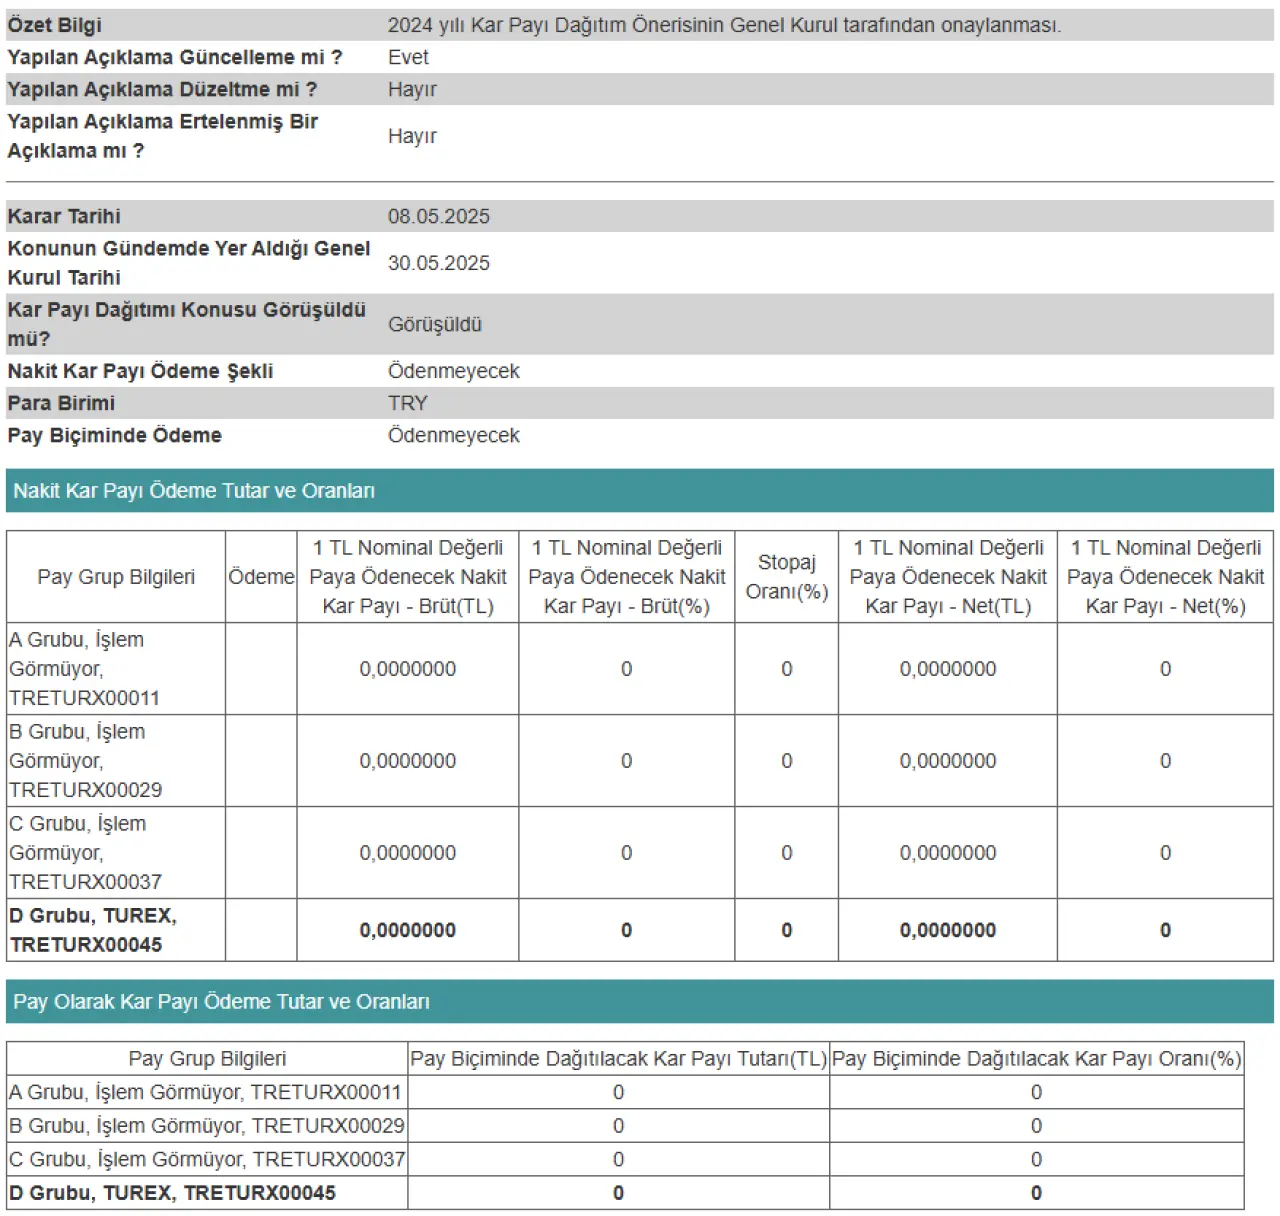The height and width of the screenshot is (1216, 1280).
Task: Select the 2024 yılı Kar Payı summary text
Action: click(724, 25)
